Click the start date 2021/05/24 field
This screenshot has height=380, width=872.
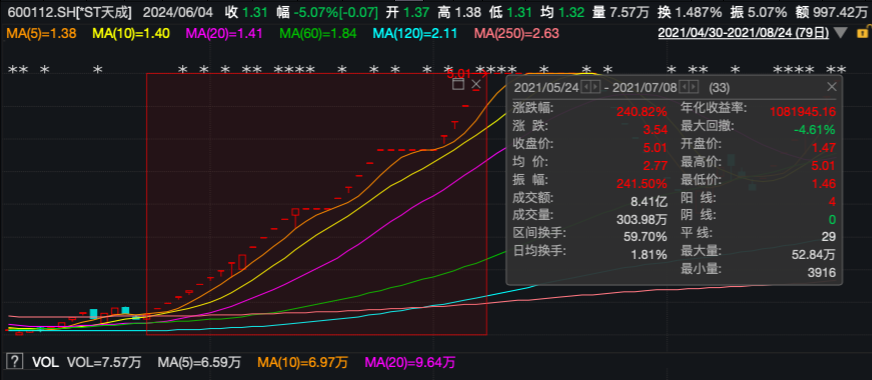[547, 87]
